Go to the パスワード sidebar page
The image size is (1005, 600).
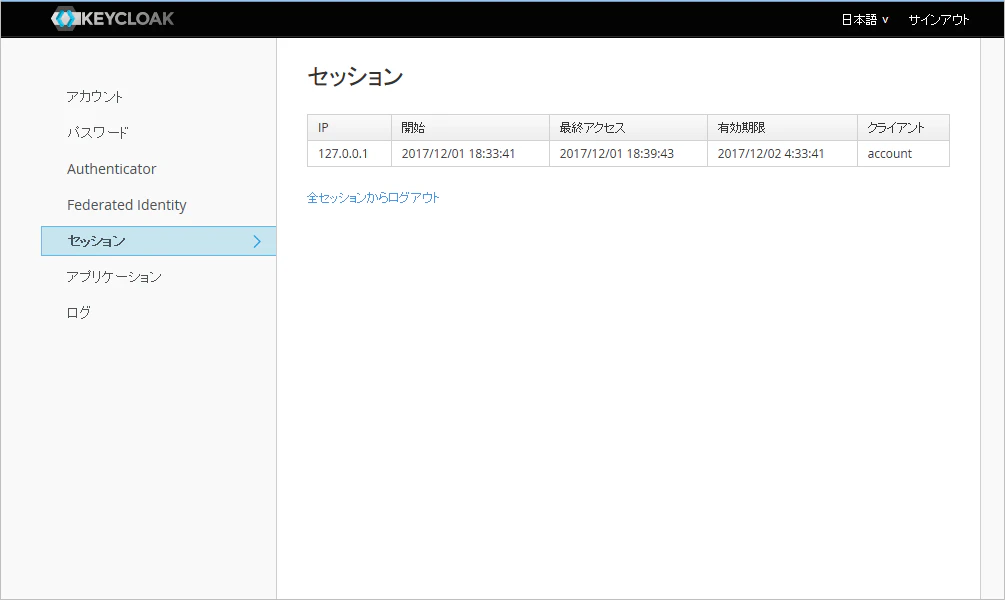97,133
